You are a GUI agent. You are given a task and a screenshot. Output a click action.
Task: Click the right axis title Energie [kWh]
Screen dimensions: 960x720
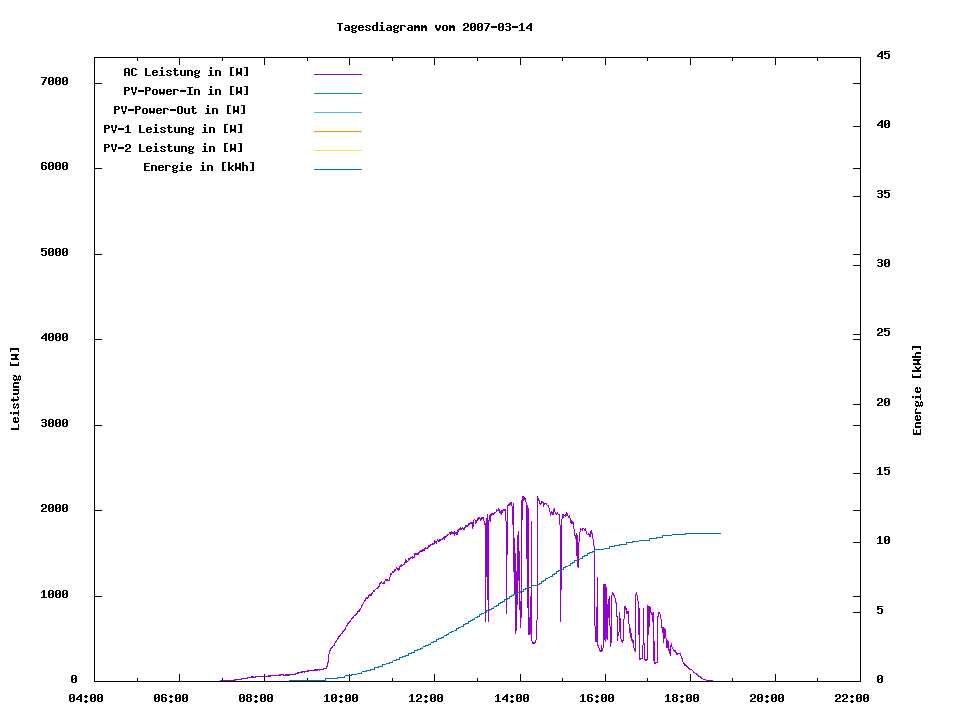click(x=918, y=390)
